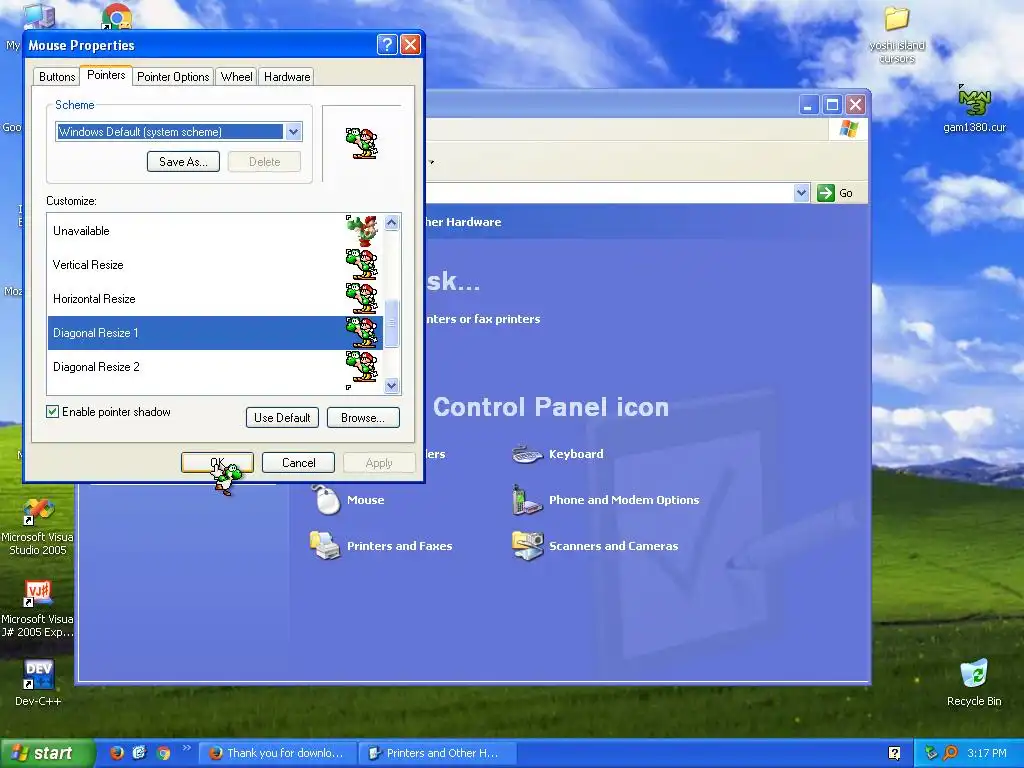Click the Yoshi cursor preview image
Screen dimensions: 1024x768
pyautogui.click(x=361, y=143)
